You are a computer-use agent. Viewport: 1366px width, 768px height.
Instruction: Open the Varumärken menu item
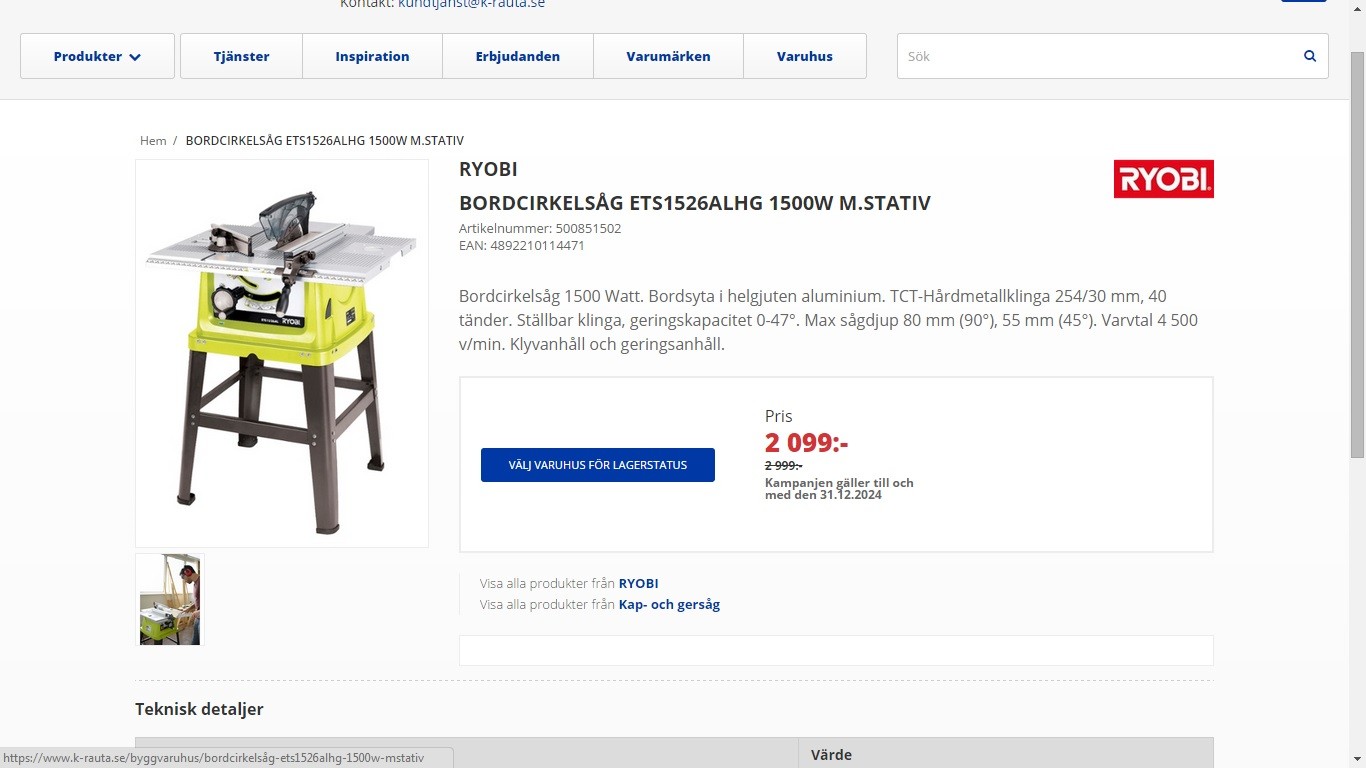(x=668, y=56)
